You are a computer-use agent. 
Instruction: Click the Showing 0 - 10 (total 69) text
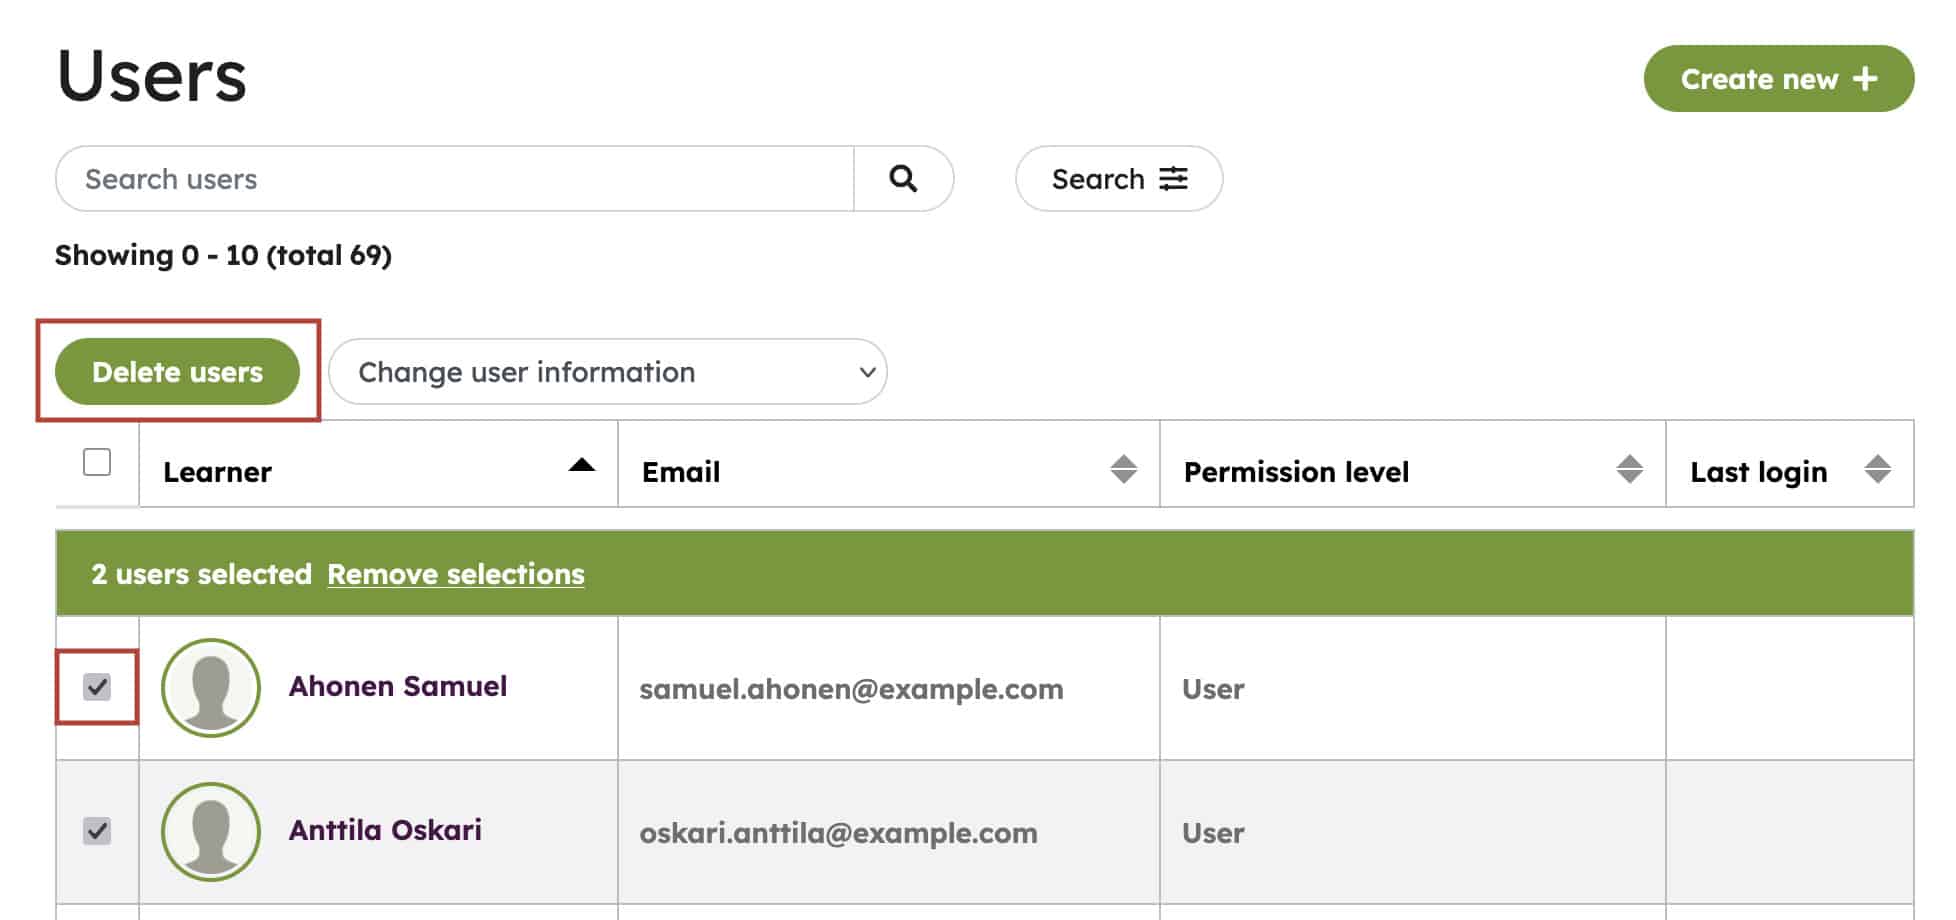tap(223, 256)
